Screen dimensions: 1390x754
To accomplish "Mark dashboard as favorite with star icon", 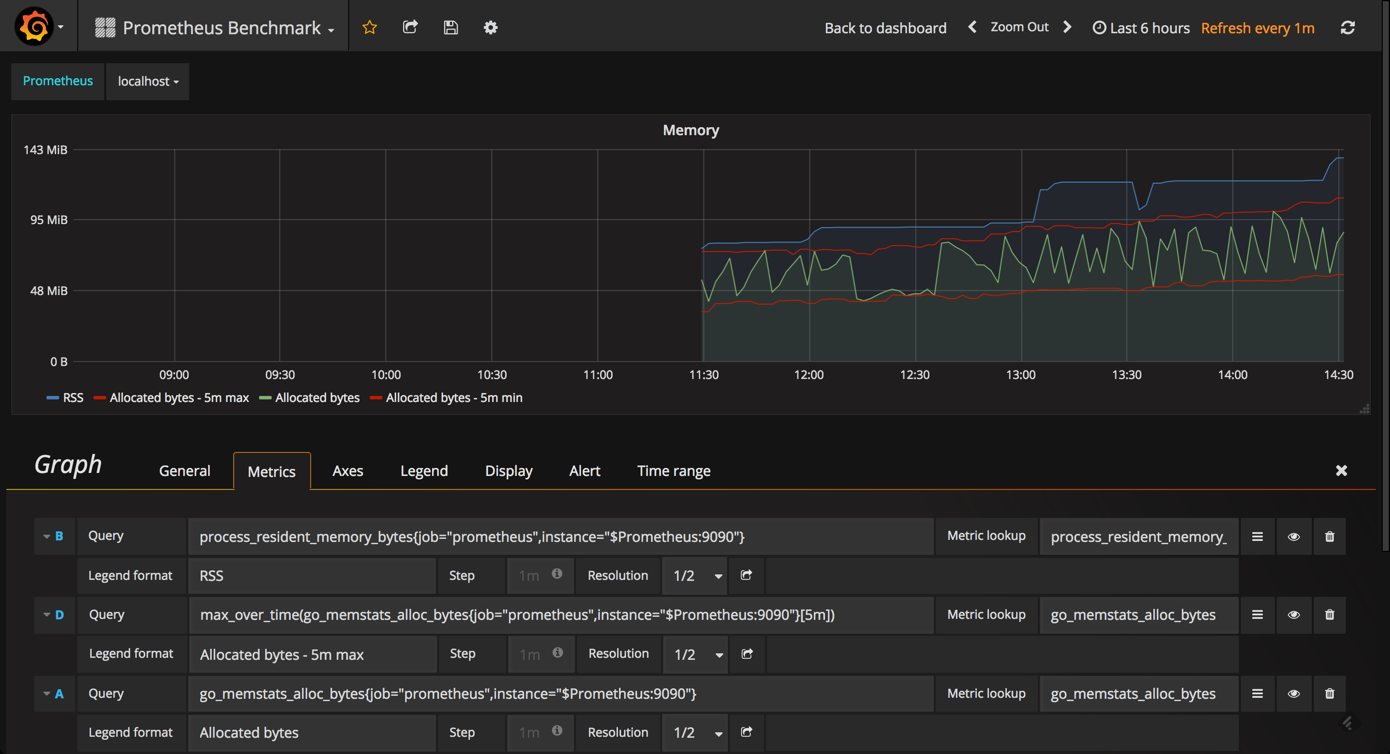I will coord(369,27).
